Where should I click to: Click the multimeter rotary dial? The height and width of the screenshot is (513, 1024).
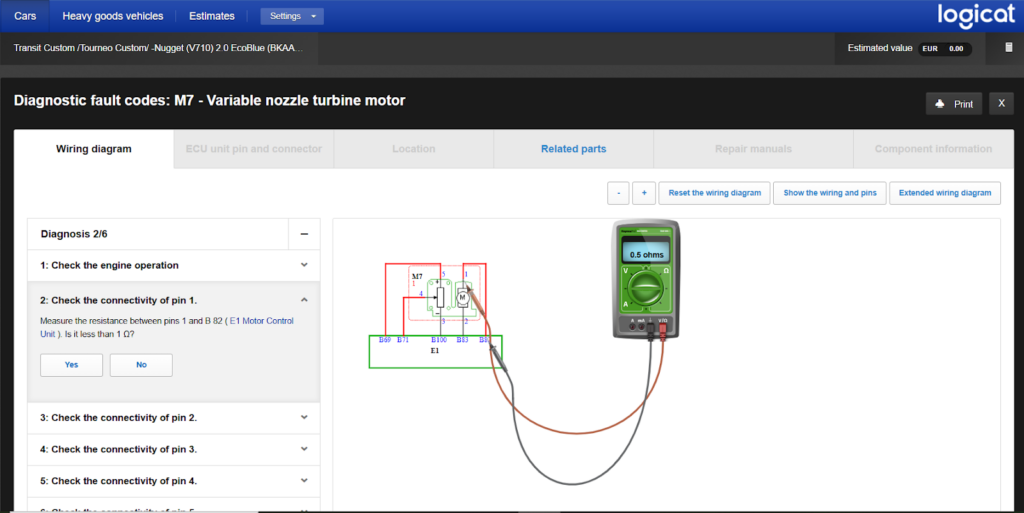coord(645,288)
